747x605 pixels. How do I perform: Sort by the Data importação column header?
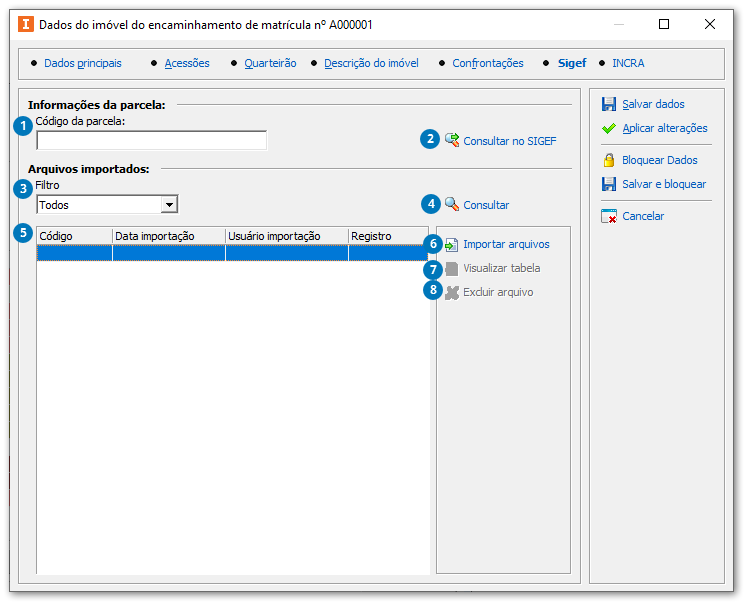(x=168, y=236)
